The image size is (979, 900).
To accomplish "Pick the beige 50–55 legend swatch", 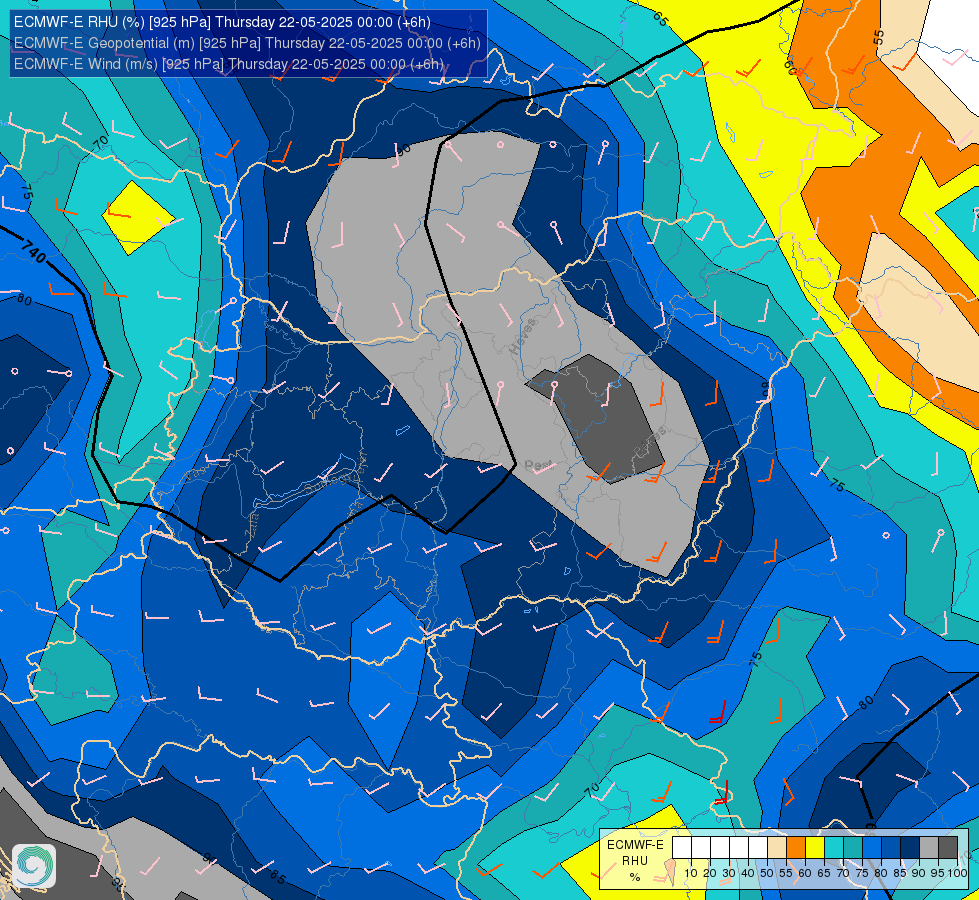I will coord(777,847).
